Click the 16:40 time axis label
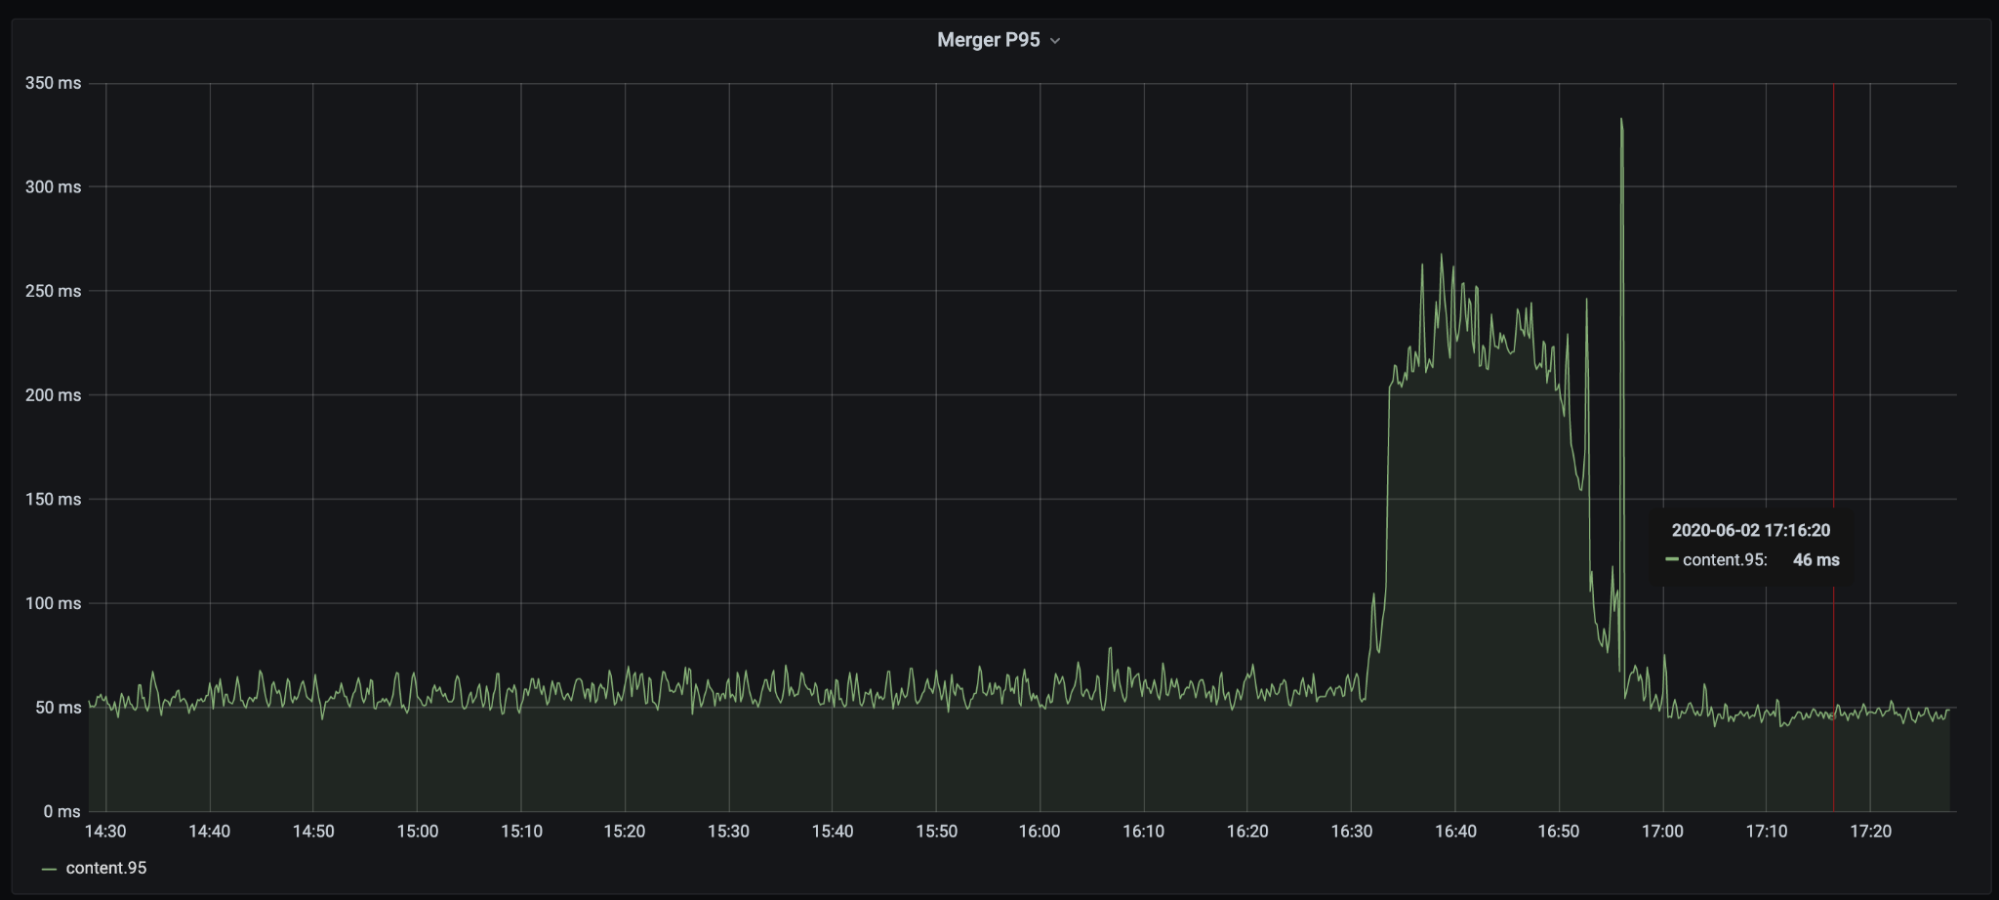 (x=1455, y=831)
